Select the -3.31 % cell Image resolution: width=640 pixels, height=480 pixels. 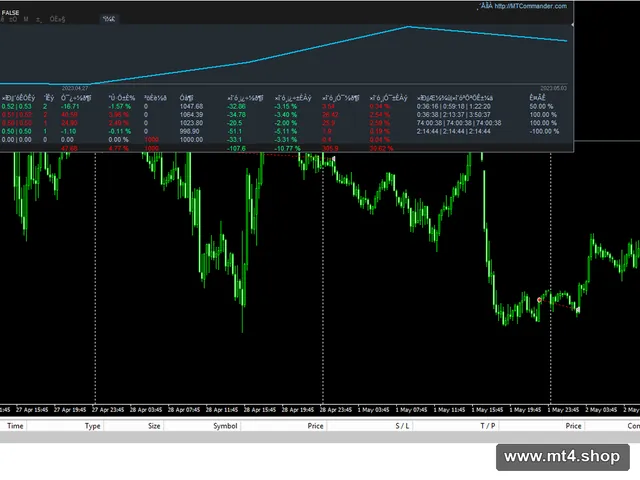(286, 140)
